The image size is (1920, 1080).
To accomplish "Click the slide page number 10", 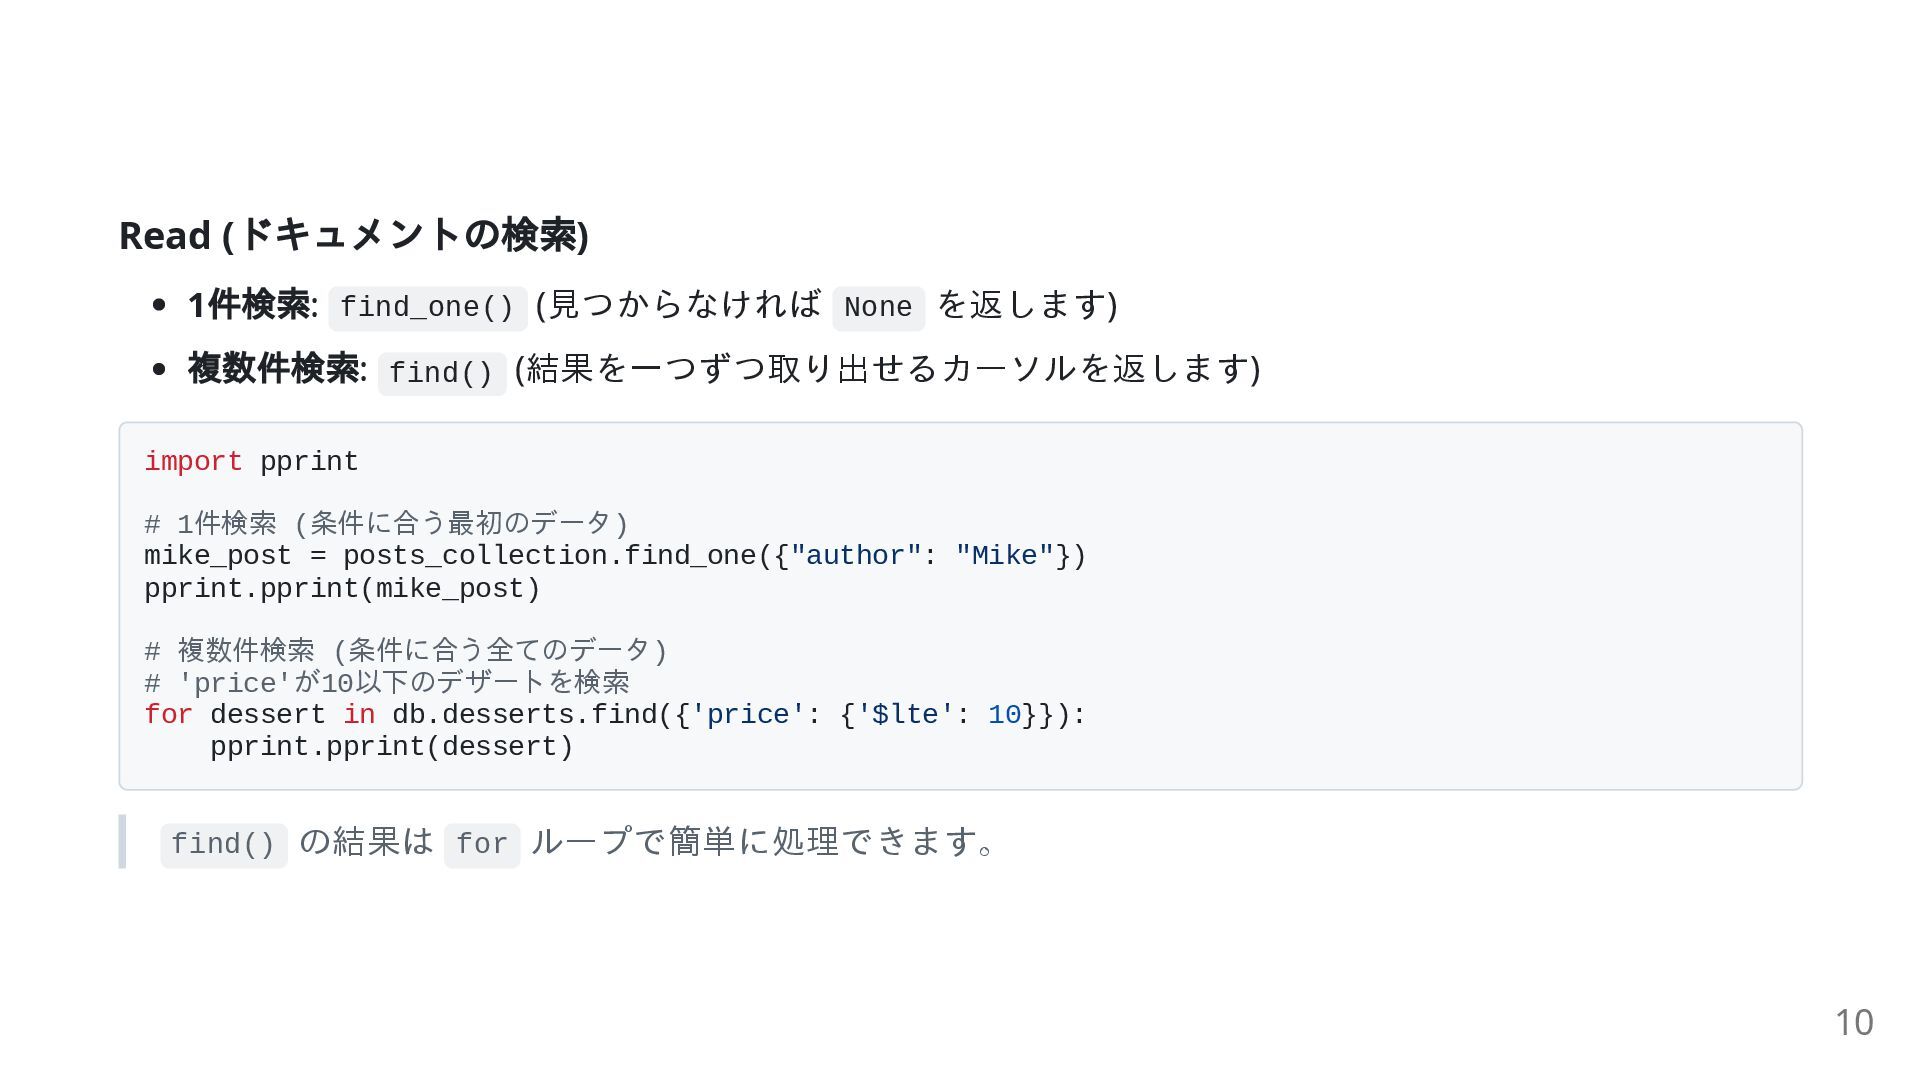I will click(1854, 1023).
